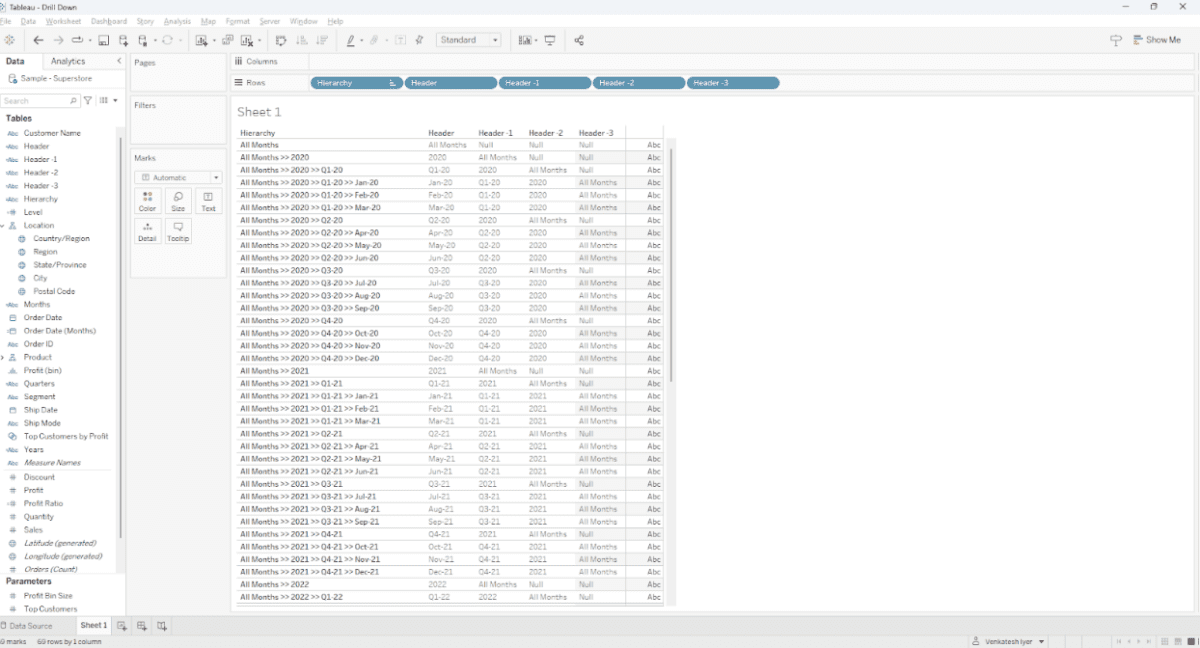Open the Size marks card
This screenshot has height=648, width=1200.
pyautogui.click(x=178, y=201)
